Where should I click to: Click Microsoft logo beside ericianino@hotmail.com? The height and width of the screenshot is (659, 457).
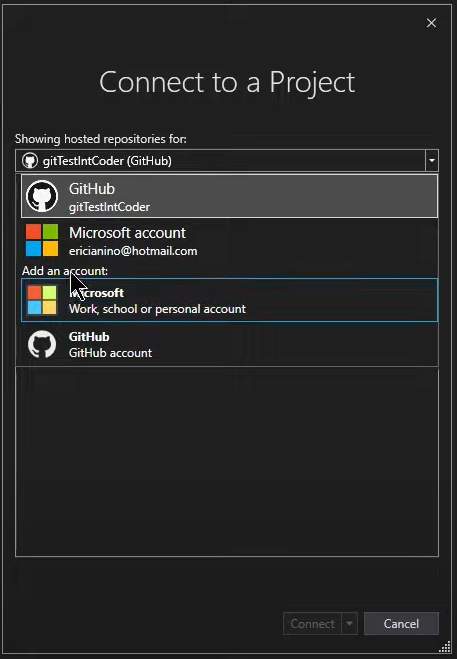[42, 240]
